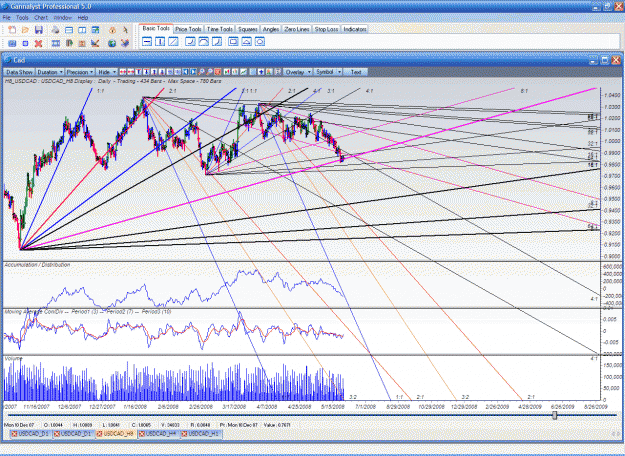Select the vertical line tool
Screen dimensions: 625x456
click(x=160, y=41)
